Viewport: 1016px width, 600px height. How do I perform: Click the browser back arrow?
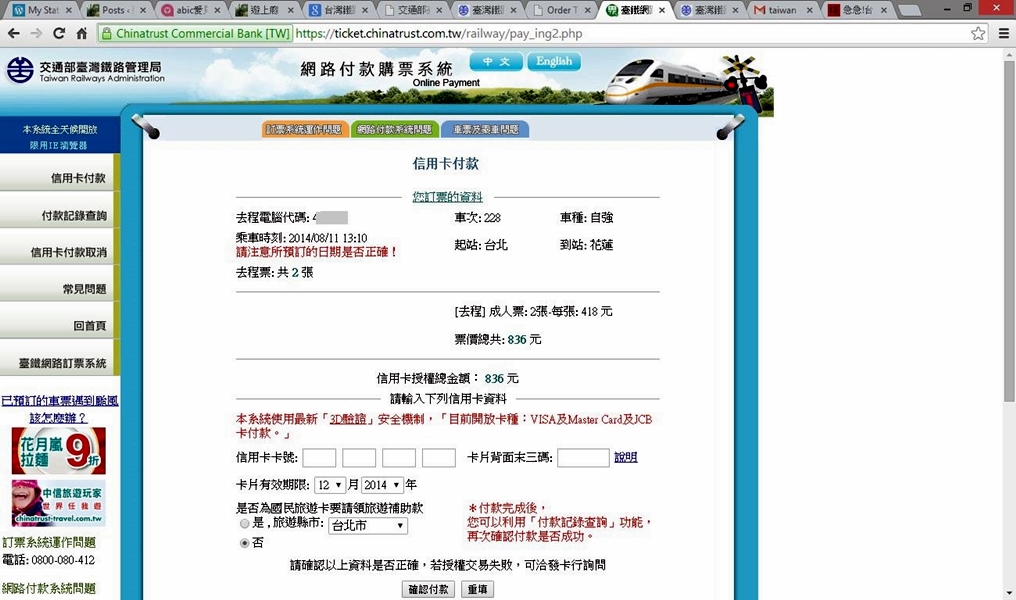(x=13, y=33)
